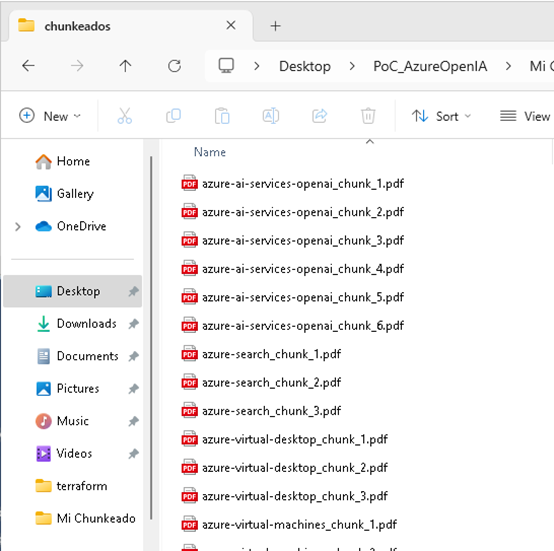This screenshot has width=554, height=551.
Task: Go up one folder level arrow
Action: point(125,66)
